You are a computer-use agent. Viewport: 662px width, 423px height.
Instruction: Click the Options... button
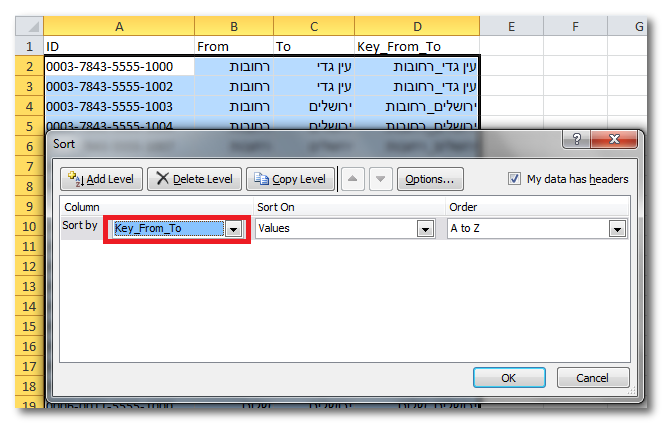pos(430,179)
